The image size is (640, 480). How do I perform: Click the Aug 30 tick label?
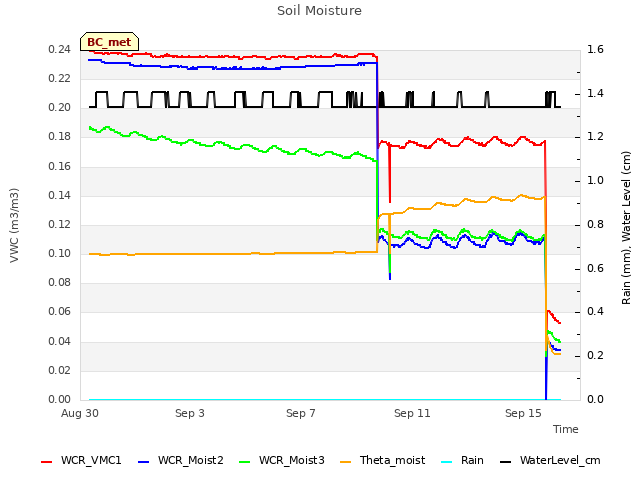point(80,413)
